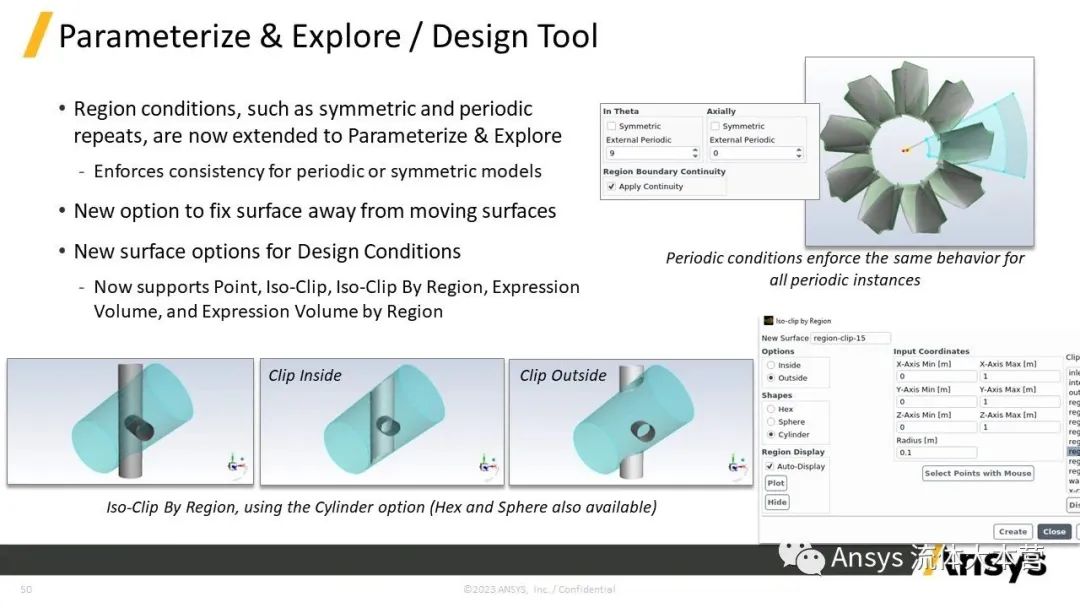Click the 'New option to fix surface' bullet
The image size is (1080, 608).
pyautogui.click(x=315, y=211)
